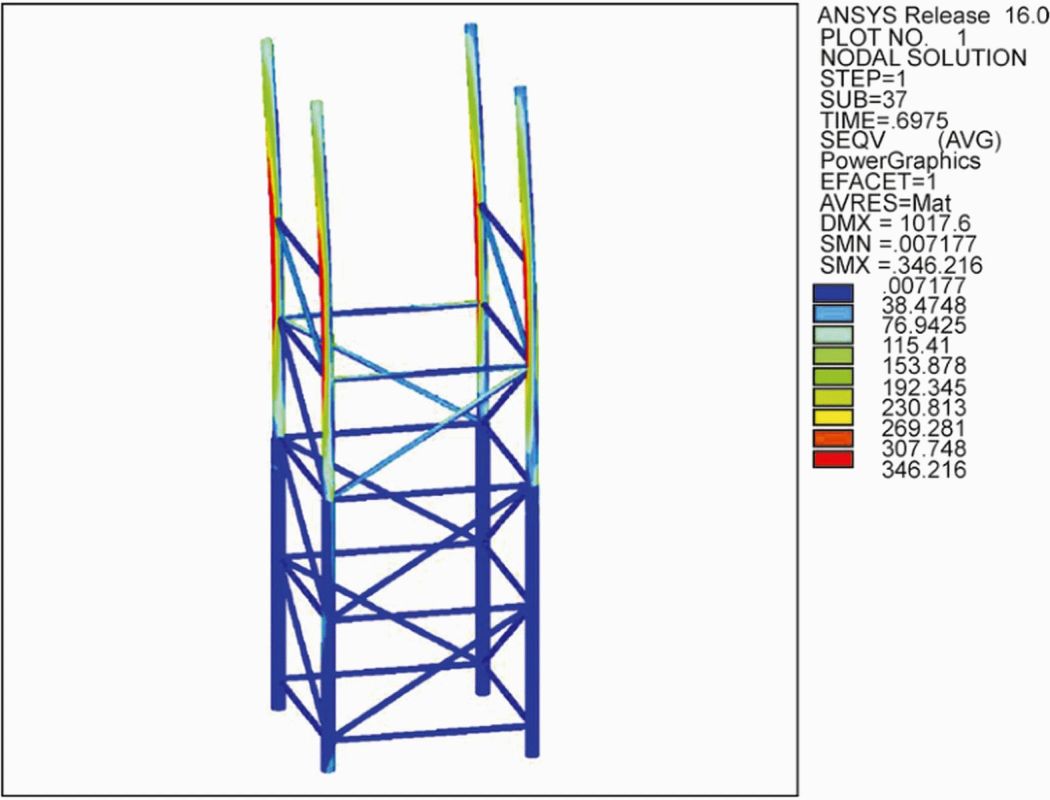Click the "SUB=37" substep text
The width and height of the screenshot is (1050, 800).
(x=863, y=100)
